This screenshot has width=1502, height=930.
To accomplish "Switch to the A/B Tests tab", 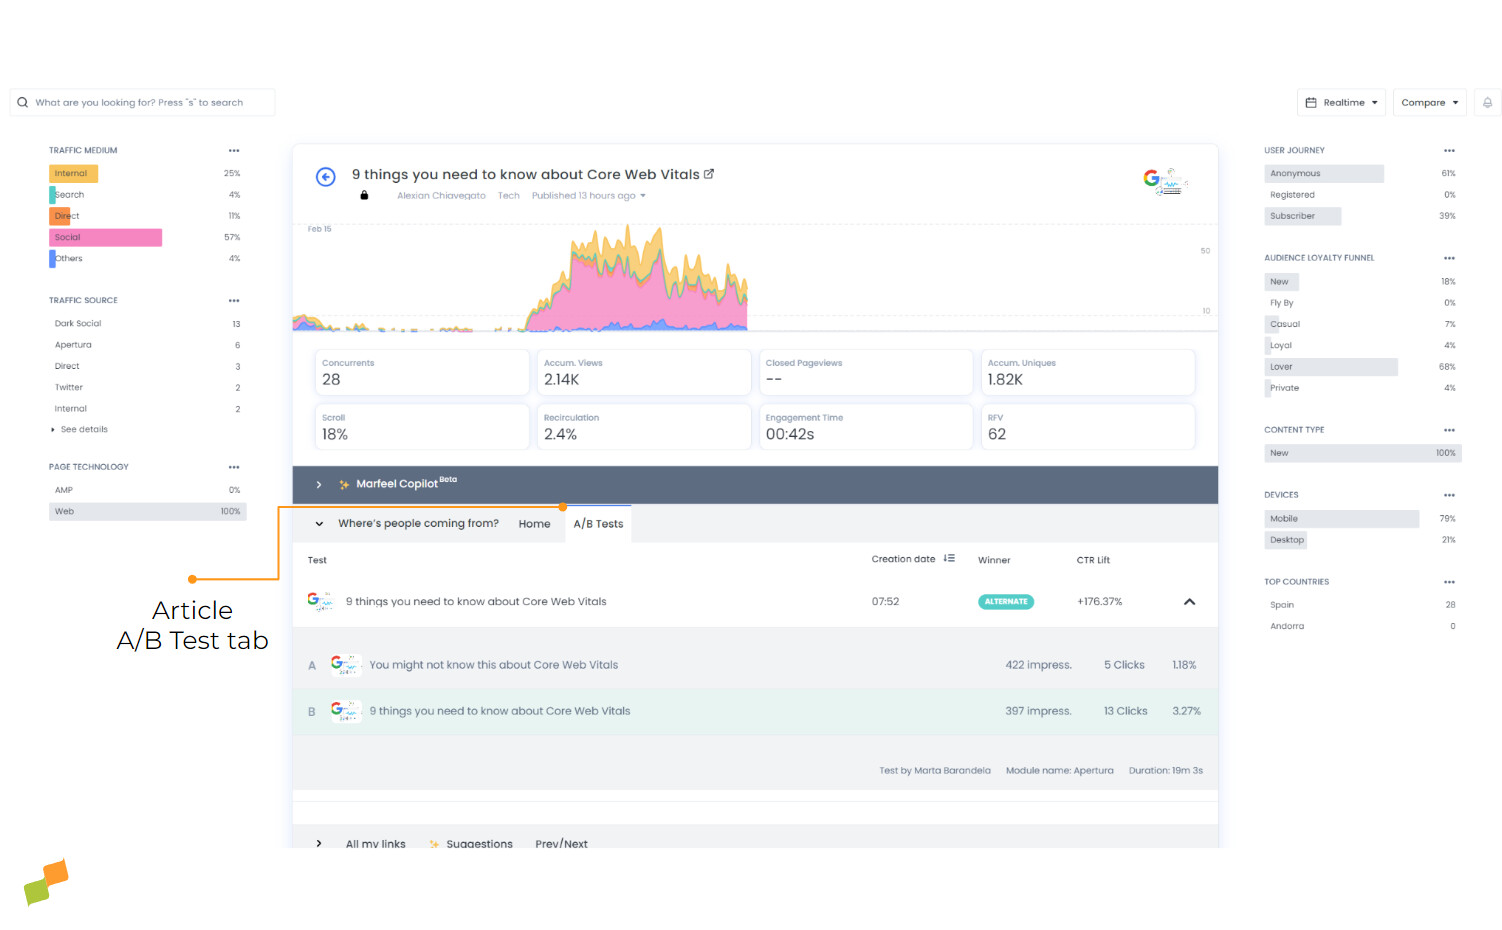I will (598, 523).
